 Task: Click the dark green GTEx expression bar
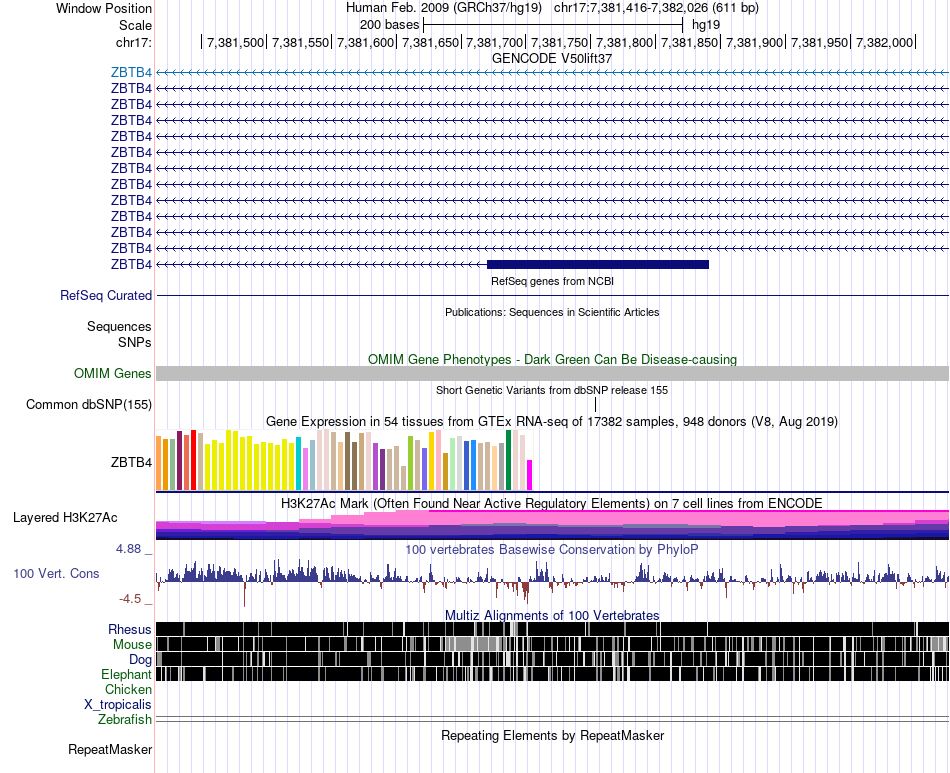pyautogui.click(x=509, y=460)
